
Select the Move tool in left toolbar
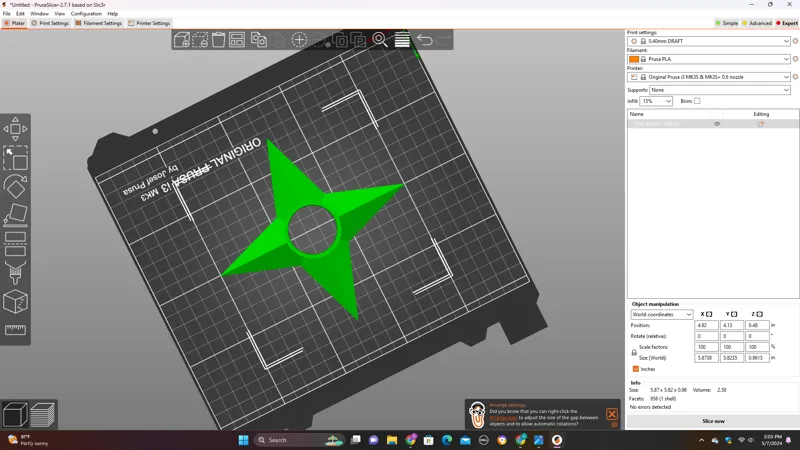click(15, 129)
